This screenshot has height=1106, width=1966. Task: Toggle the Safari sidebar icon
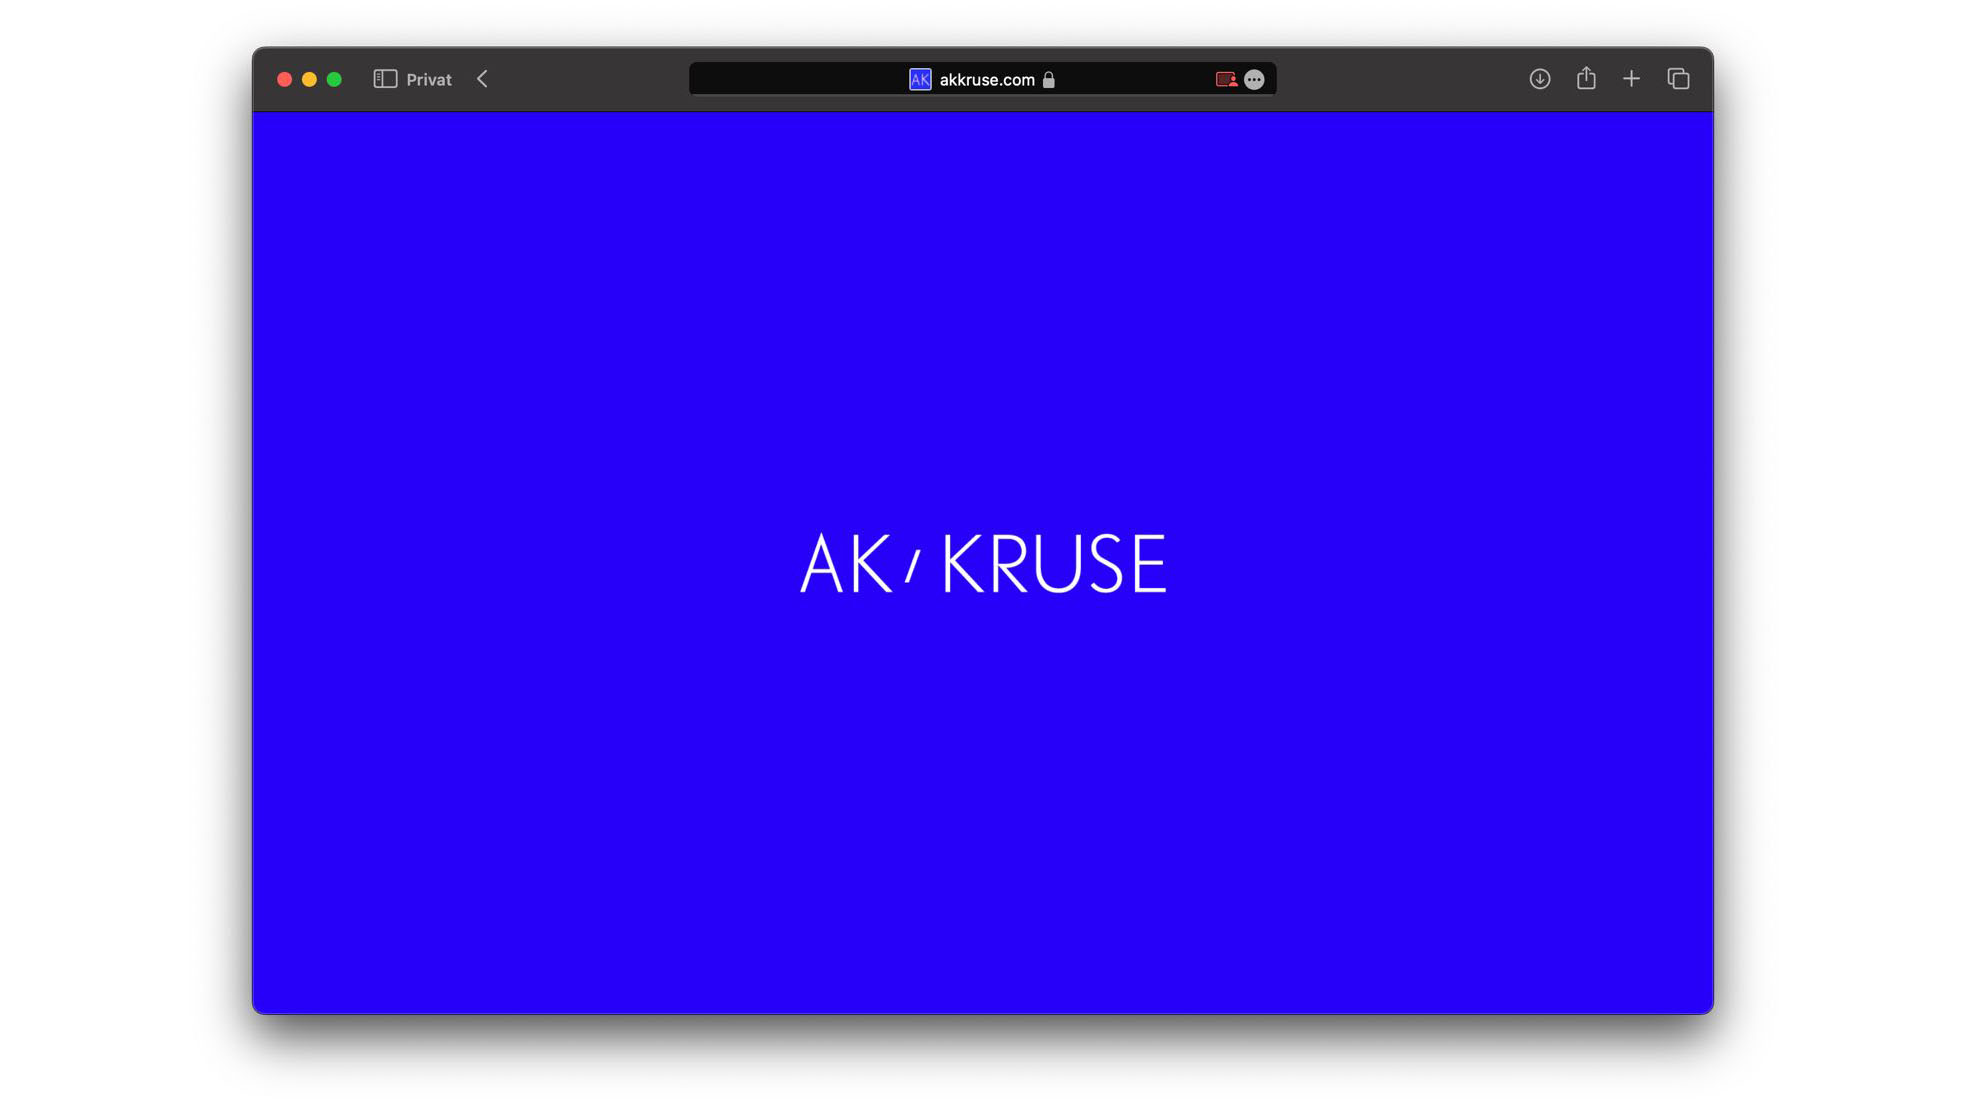tap(385, 79)
